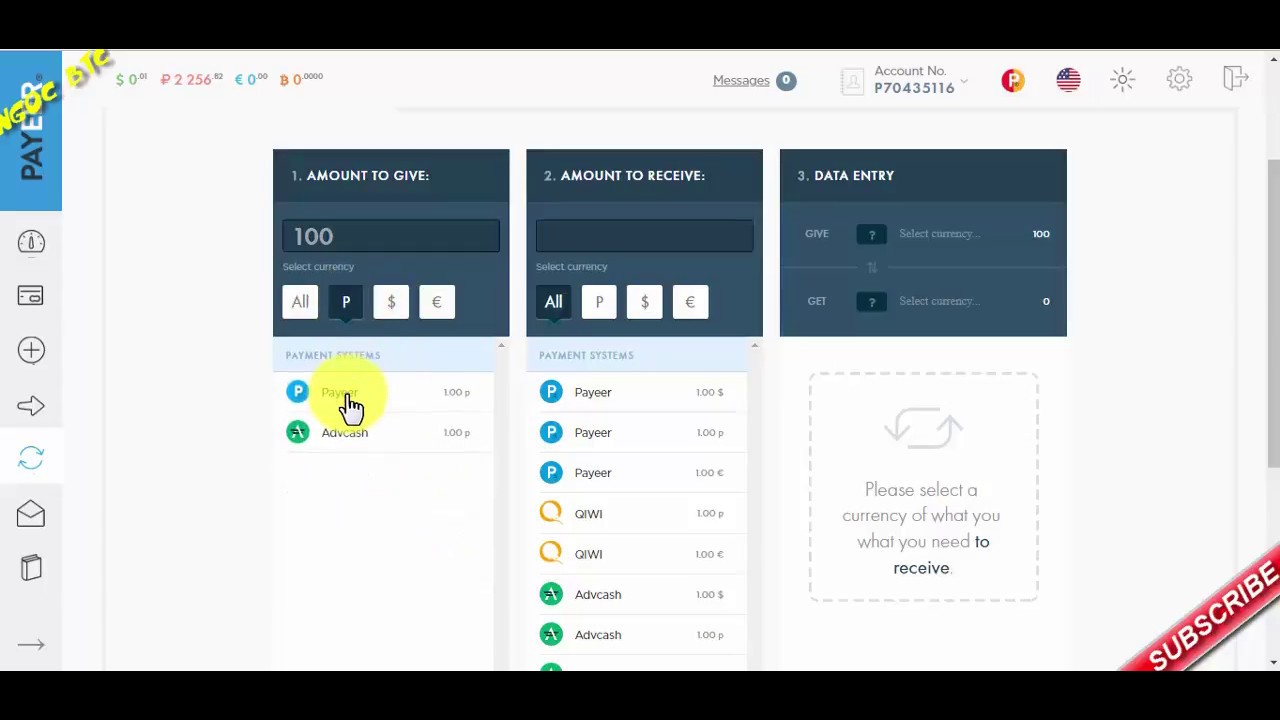Change language via the US flag icon
Viewport: 1280px width, 720px height.
coord(1068,80)
